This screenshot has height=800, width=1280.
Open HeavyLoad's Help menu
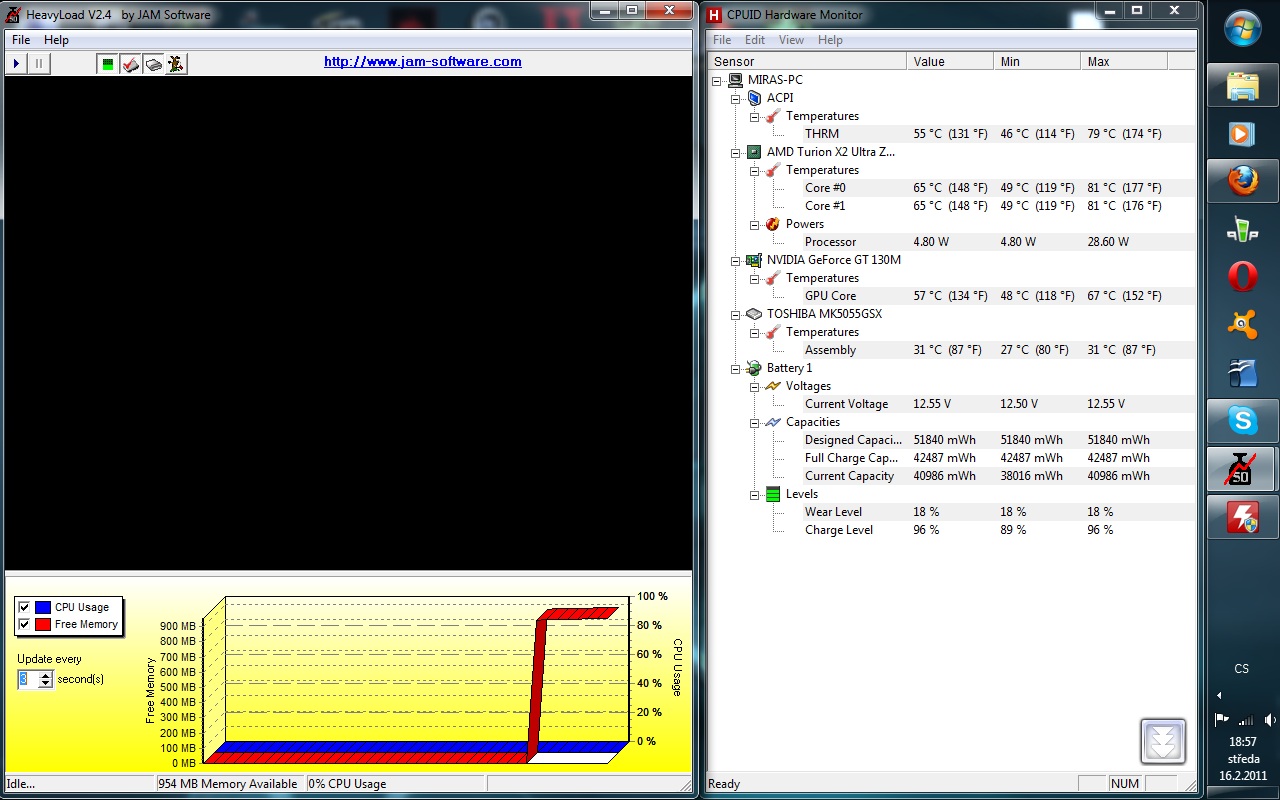(x=56, y=40)
